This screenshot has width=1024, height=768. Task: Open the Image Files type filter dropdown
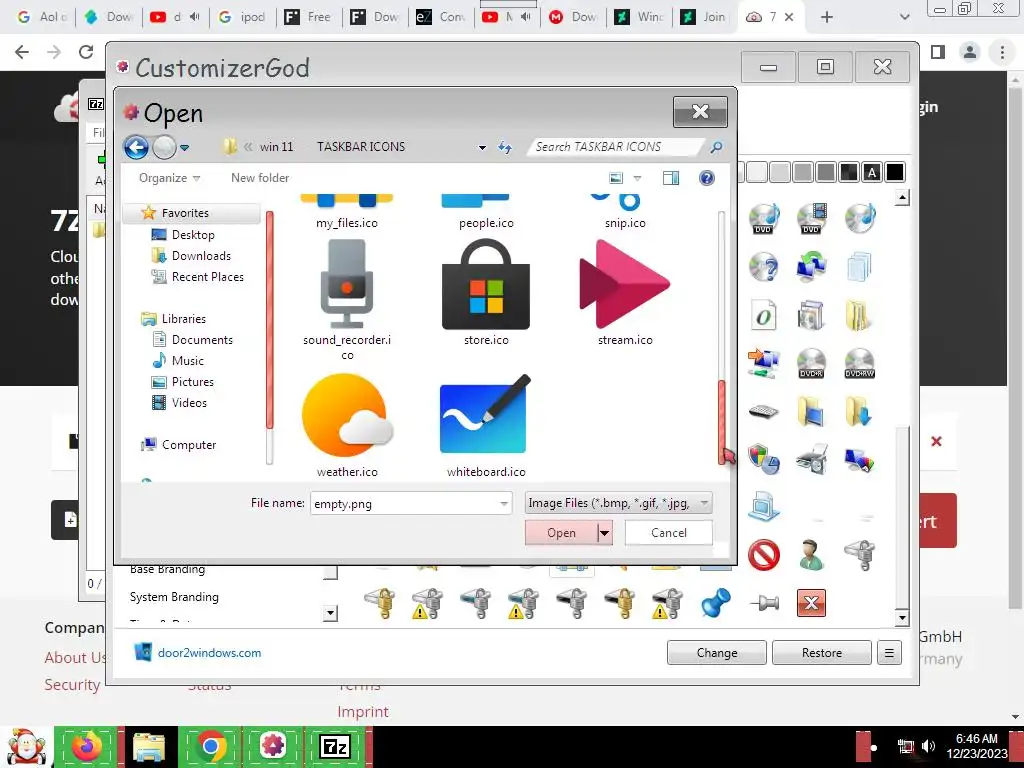pos(618,503)
